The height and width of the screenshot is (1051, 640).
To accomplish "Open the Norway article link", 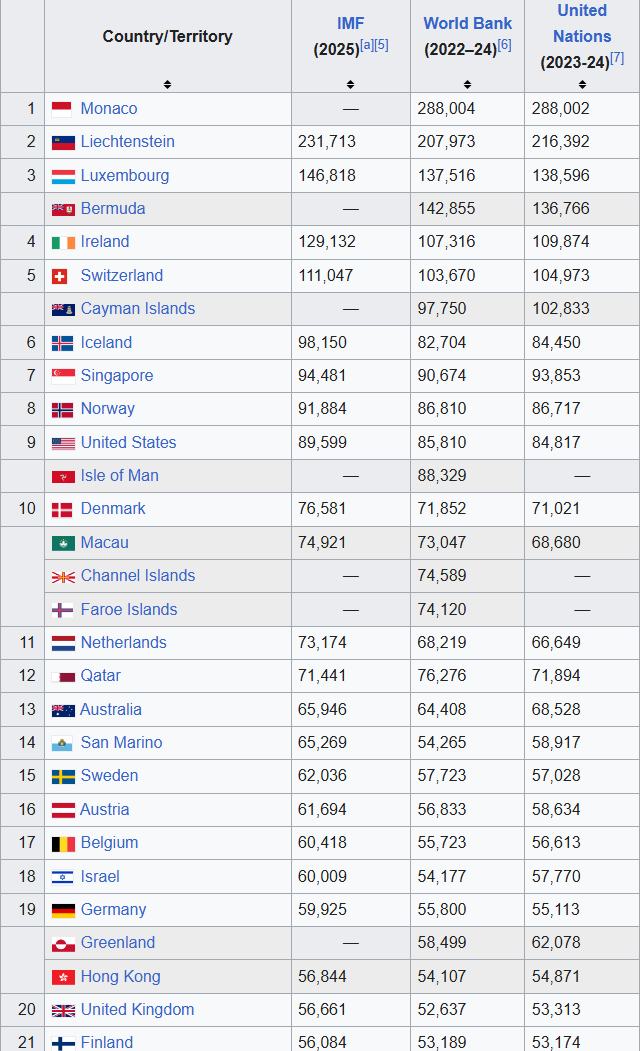I will coord(107,410).
